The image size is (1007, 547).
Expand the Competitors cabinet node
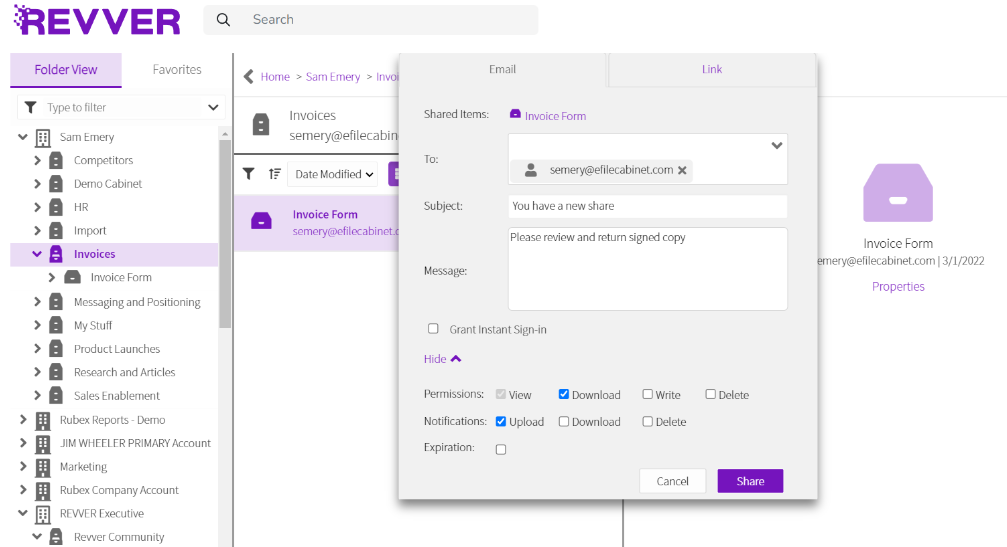[37, 161]
